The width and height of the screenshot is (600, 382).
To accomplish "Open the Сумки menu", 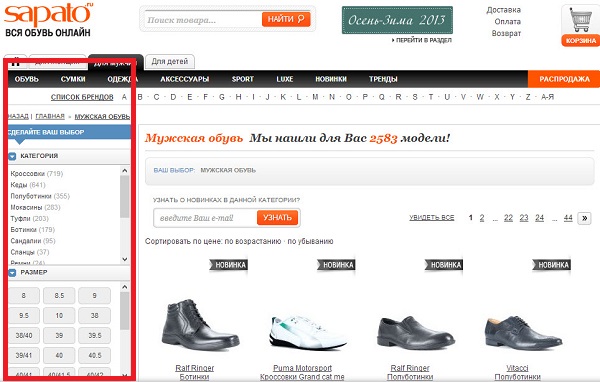I will (73, 79).
